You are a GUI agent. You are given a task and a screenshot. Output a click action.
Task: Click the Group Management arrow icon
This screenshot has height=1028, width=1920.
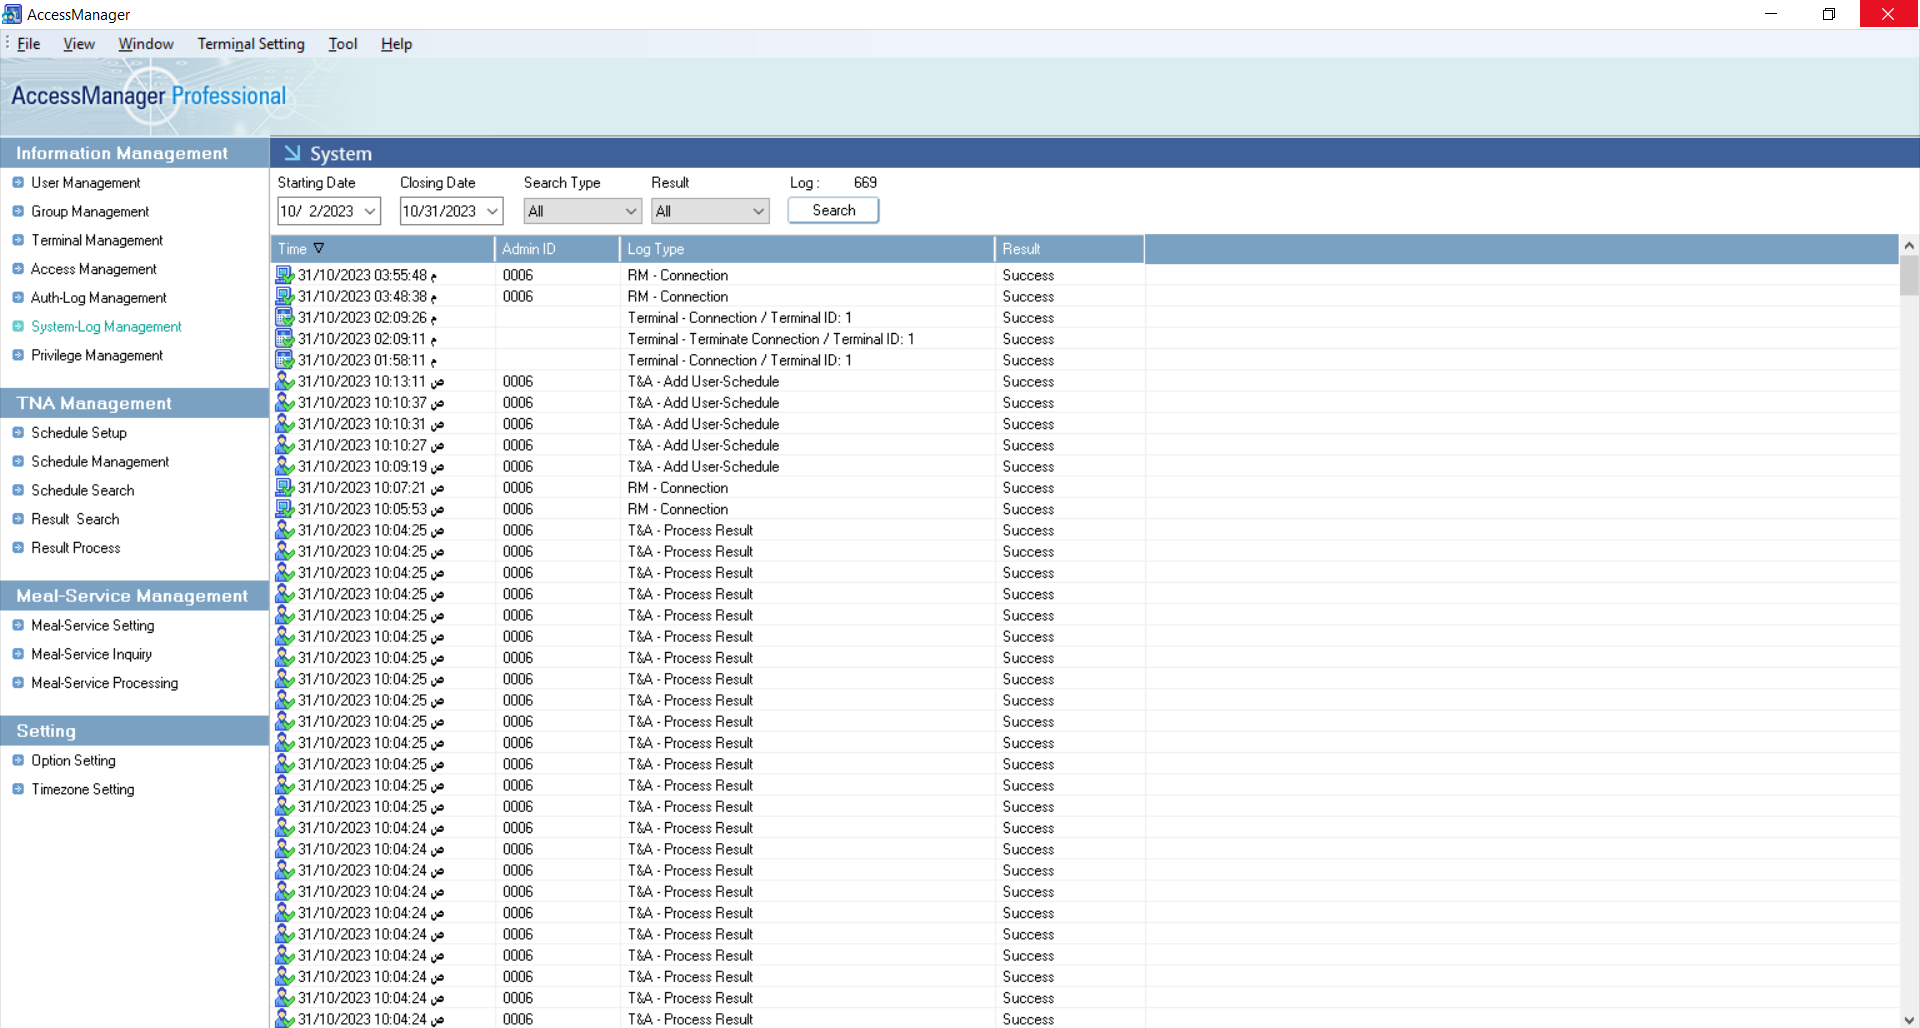pos(17,211)
